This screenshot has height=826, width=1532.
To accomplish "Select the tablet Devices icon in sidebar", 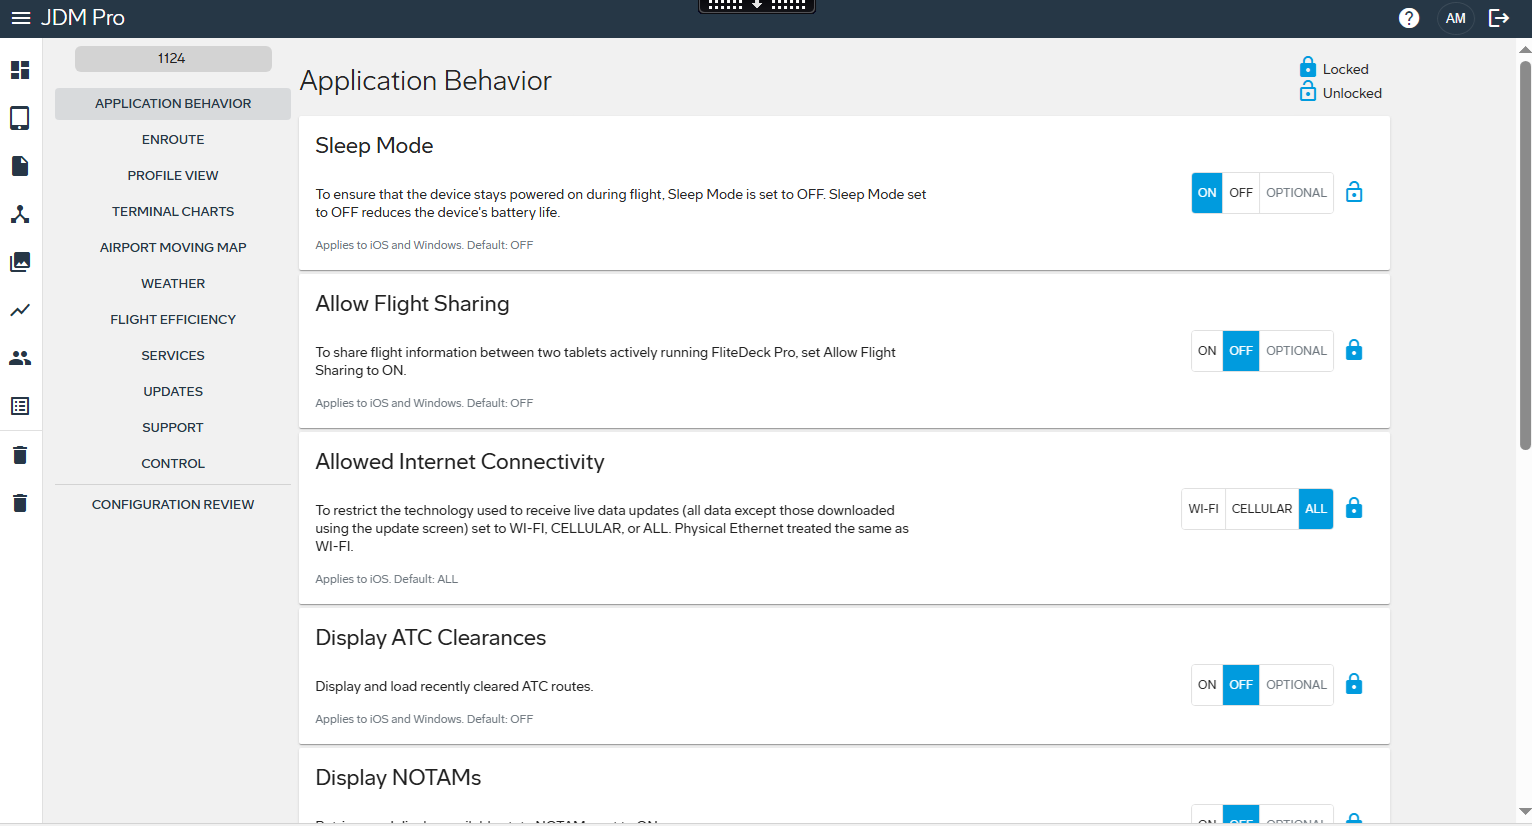I will click(x=20, y=118).
